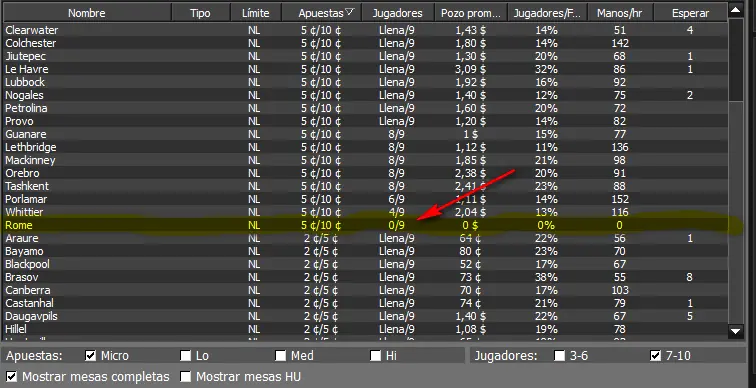Click the scroll up arrow of the table list
The width and height of the screenshot is (756, 388).
[x=735, y=9]
